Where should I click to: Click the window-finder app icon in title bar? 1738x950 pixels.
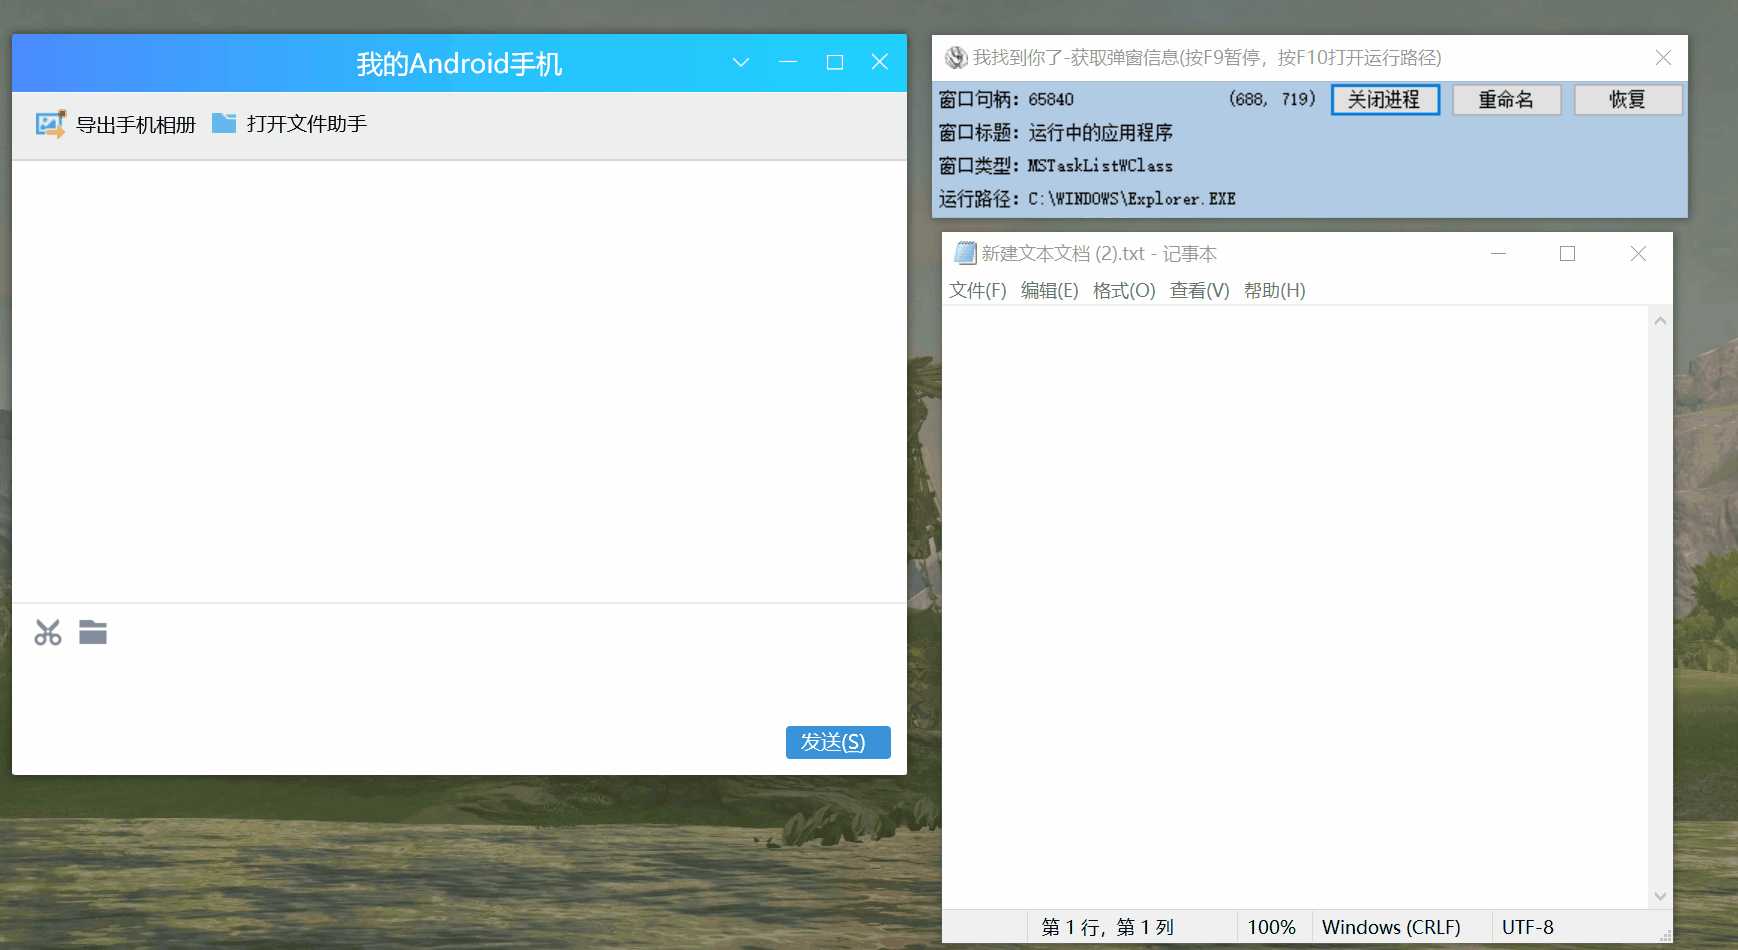coord(956,58)
